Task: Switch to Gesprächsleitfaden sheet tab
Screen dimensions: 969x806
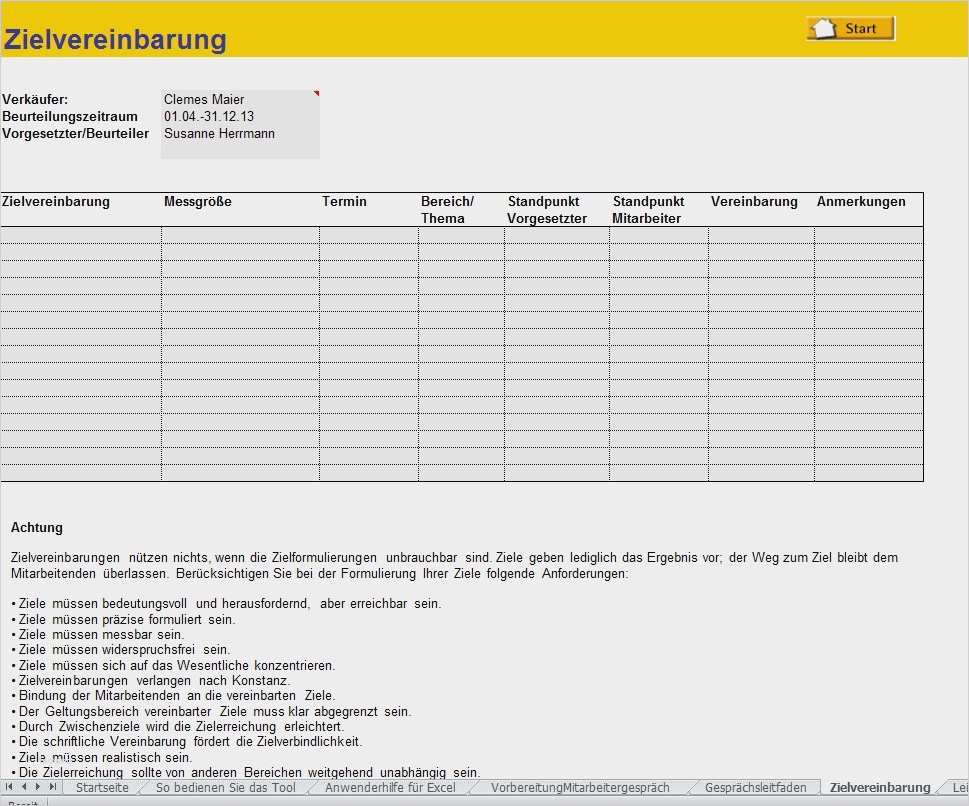Action: coord(755,787)
